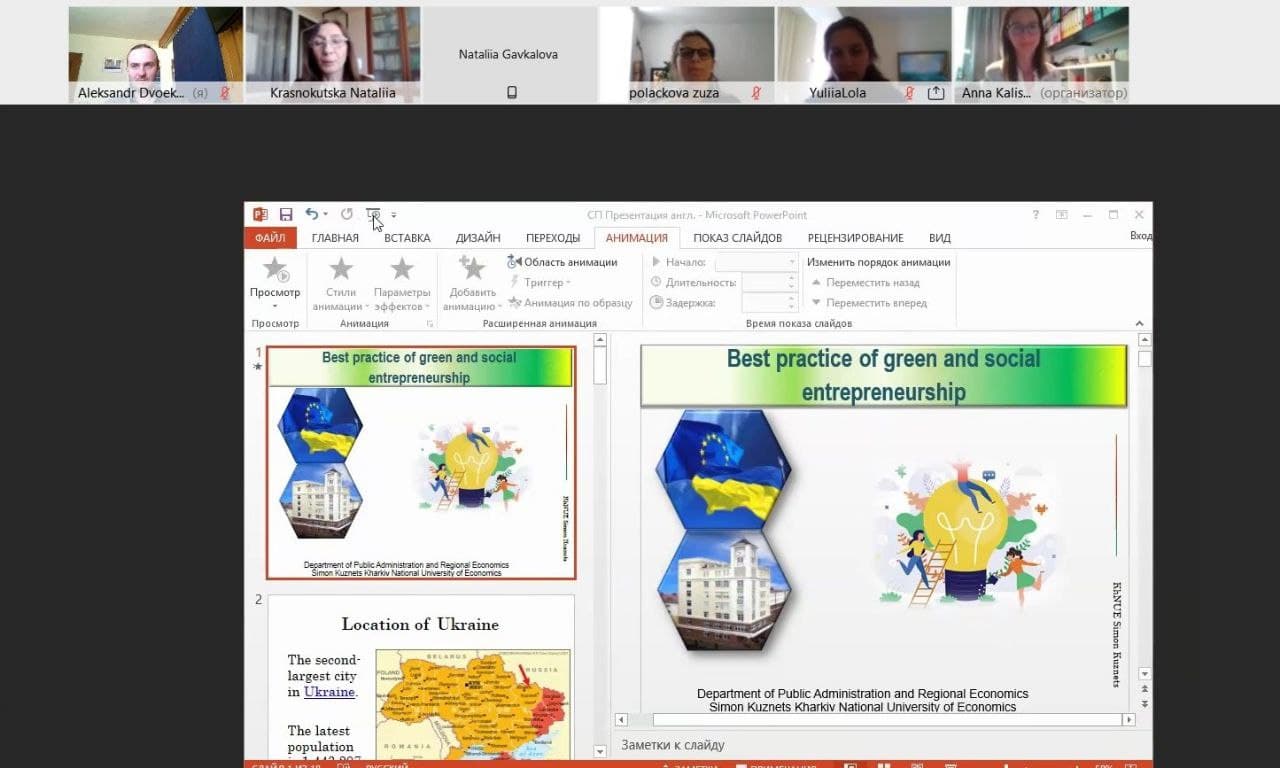
Task: Click Переместить назад button
Action: point(866,283)
